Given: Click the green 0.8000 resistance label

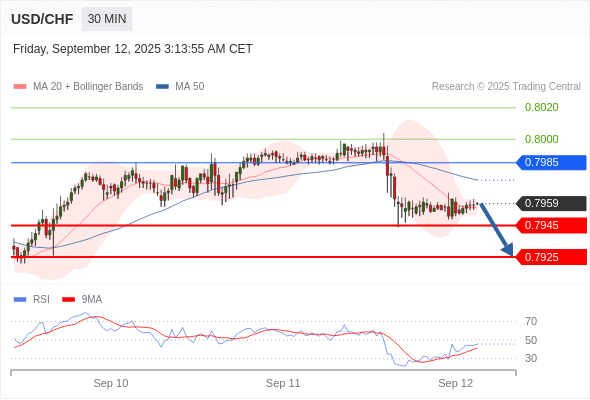Looking at the screenshot, I should point(541,139).
